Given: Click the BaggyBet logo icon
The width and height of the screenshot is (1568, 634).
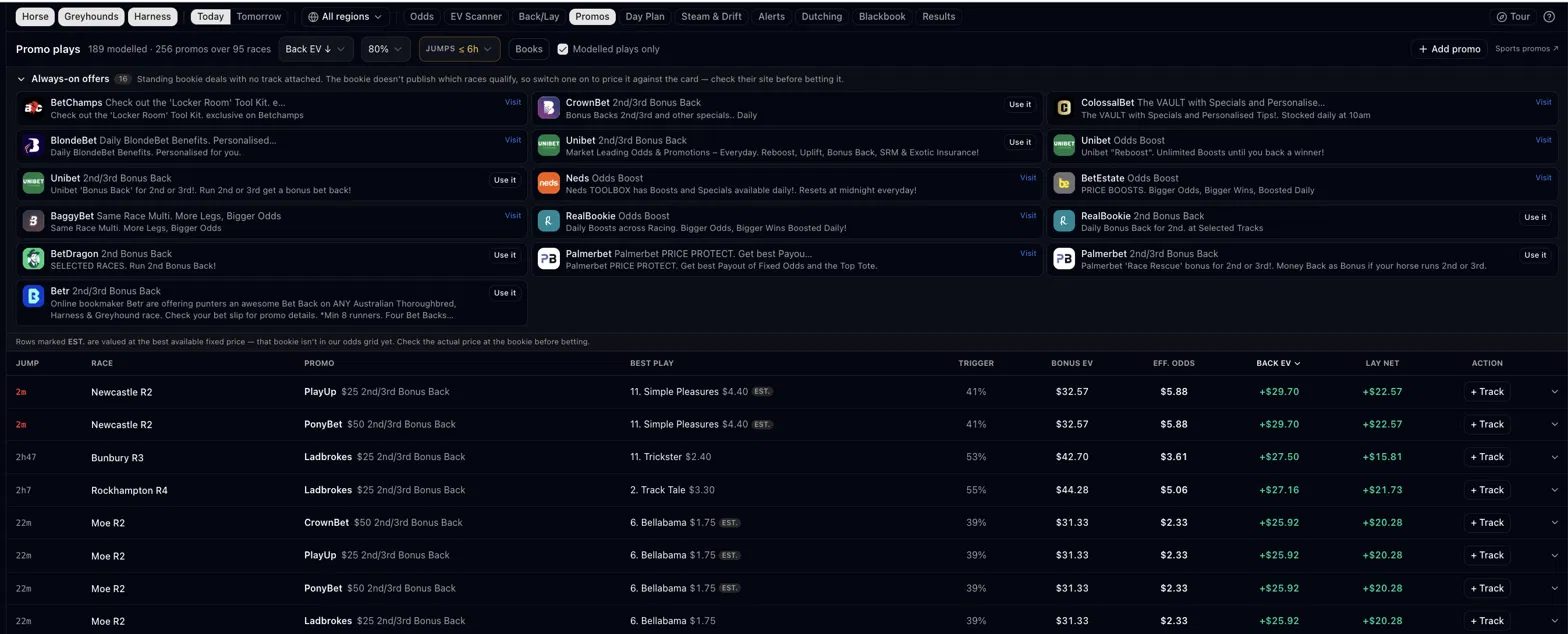Looking at the screenshot, I should pos(33,221).
